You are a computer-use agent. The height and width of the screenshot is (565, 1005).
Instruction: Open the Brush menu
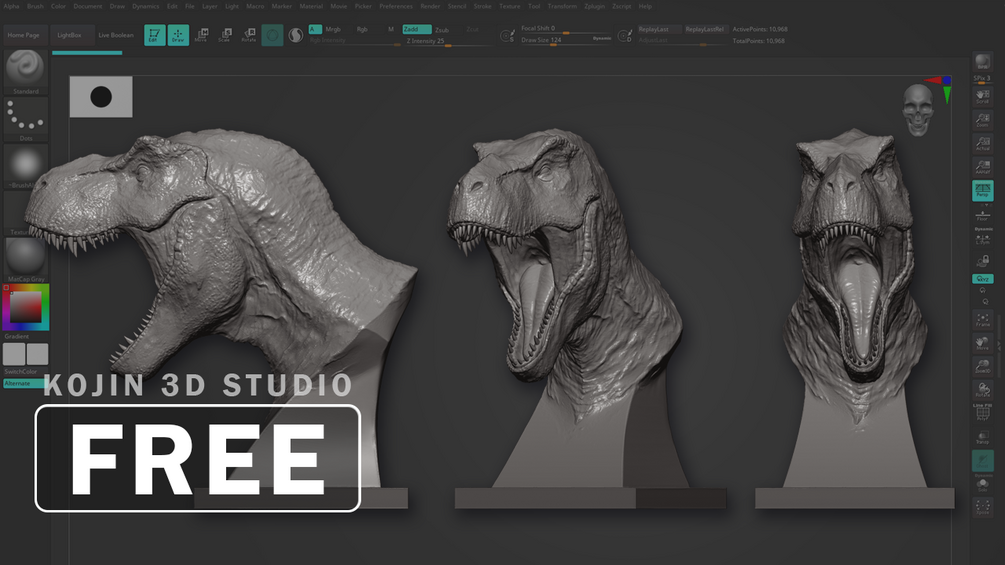35,6
